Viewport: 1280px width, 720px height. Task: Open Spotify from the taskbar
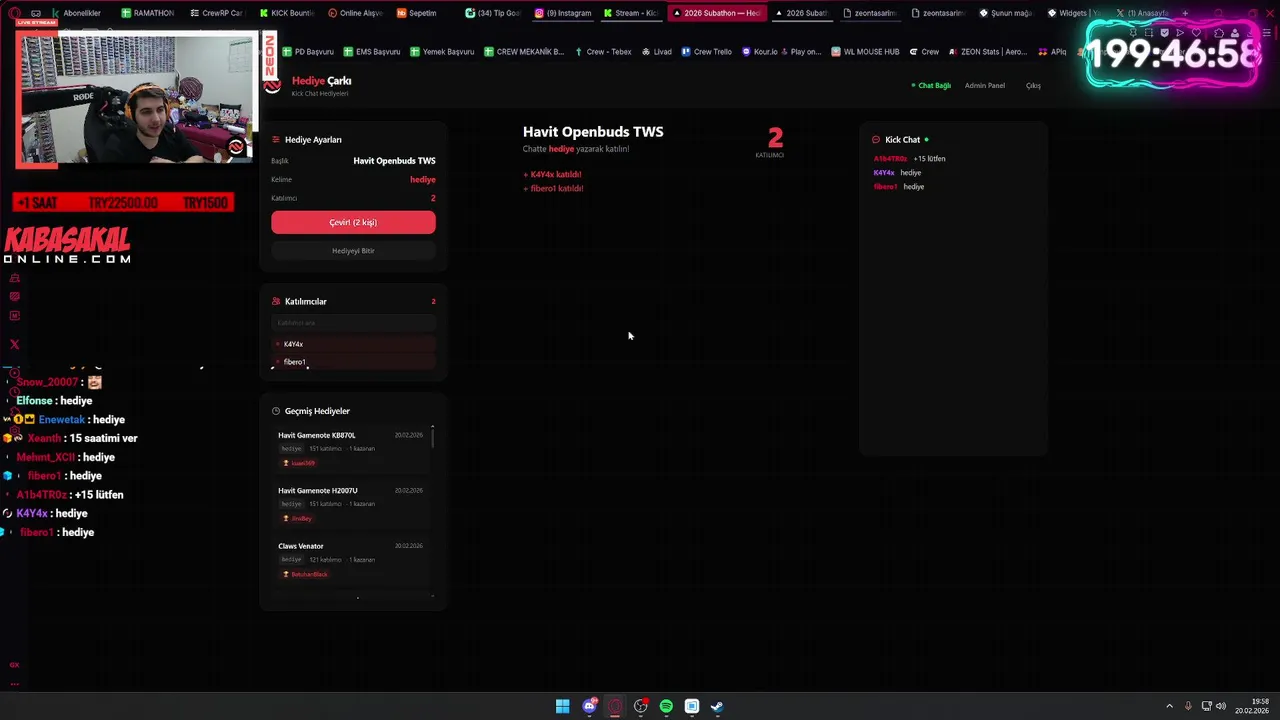pos(666,706)
